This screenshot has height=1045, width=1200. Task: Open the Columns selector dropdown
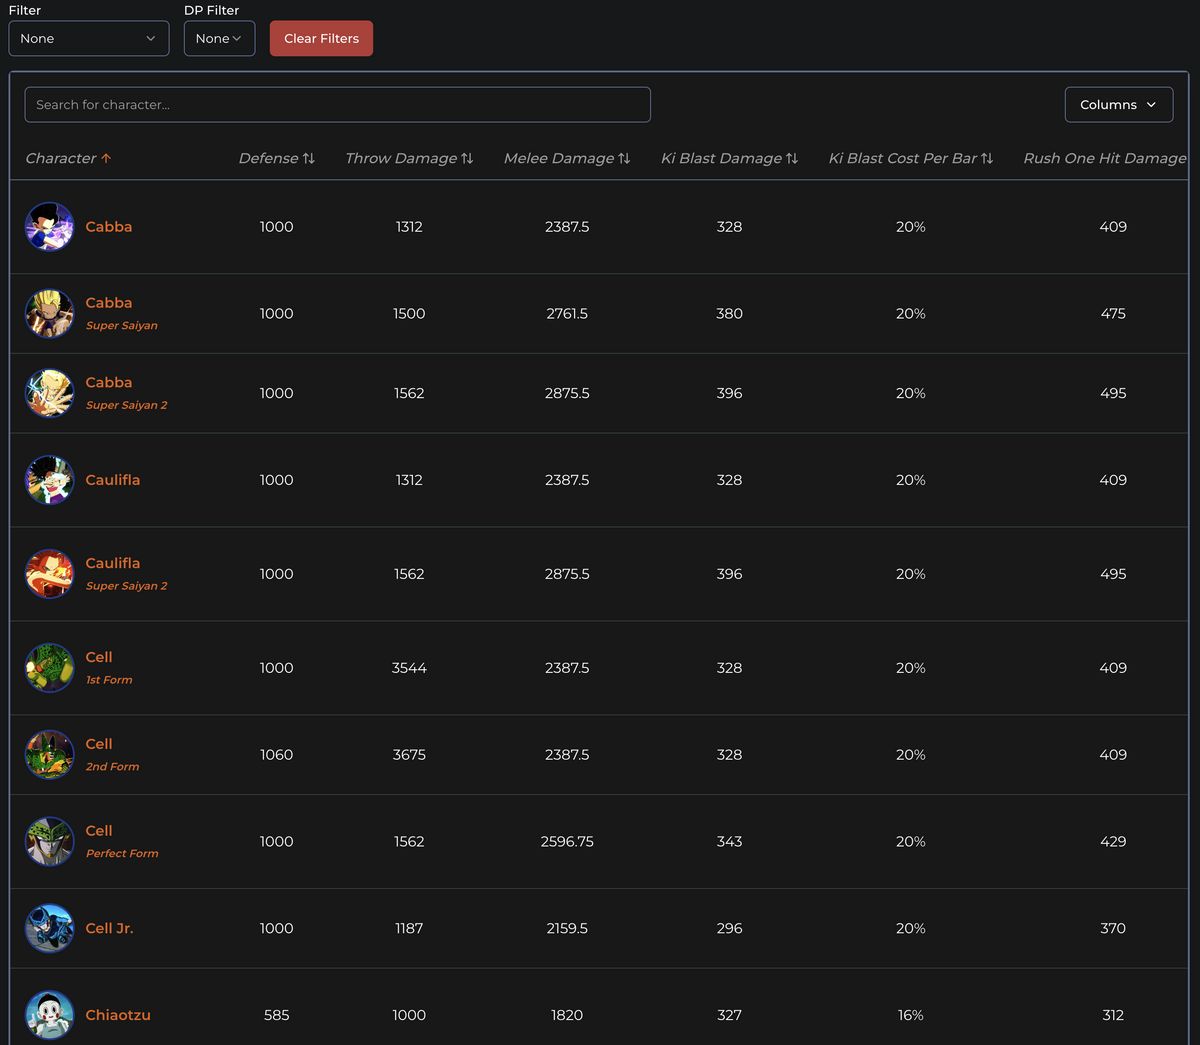[1118, 104]
